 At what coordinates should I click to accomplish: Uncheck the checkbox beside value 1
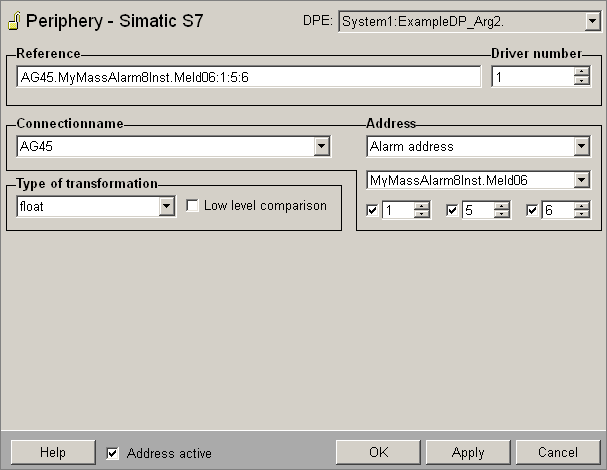click(x=373, y=210)
